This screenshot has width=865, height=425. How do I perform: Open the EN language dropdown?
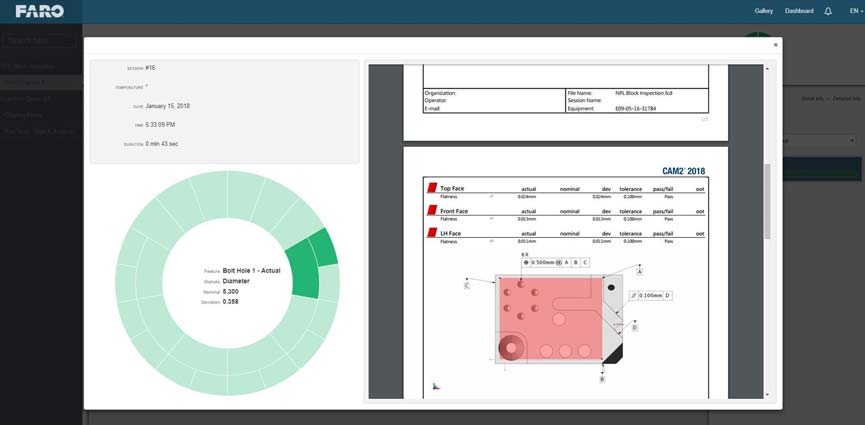[853, 11]
